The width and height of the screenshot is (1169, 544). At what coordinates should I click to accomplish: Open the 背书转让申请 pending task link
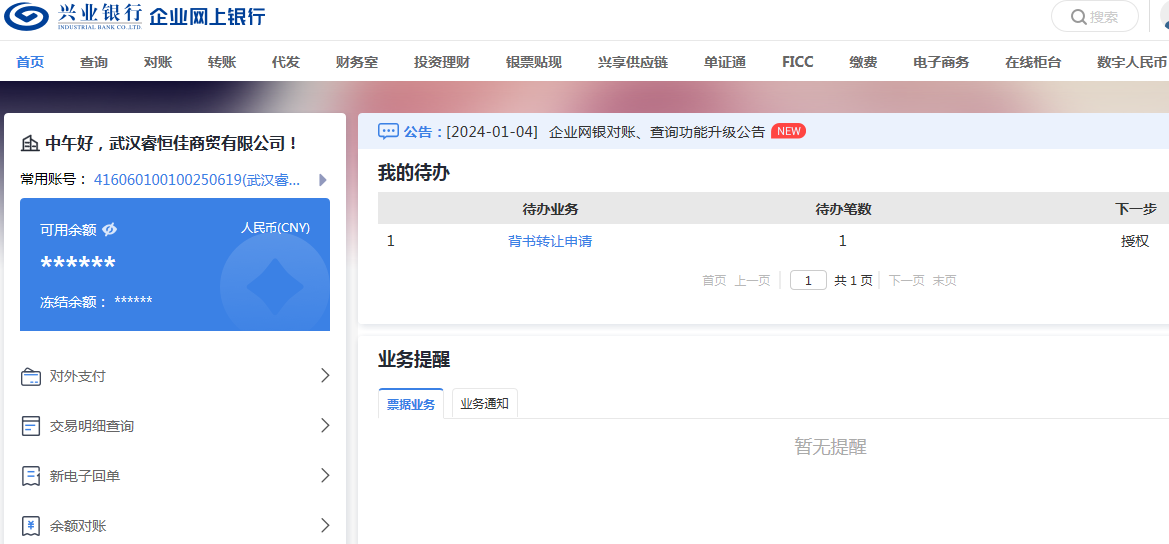click(x=550, y=241)
